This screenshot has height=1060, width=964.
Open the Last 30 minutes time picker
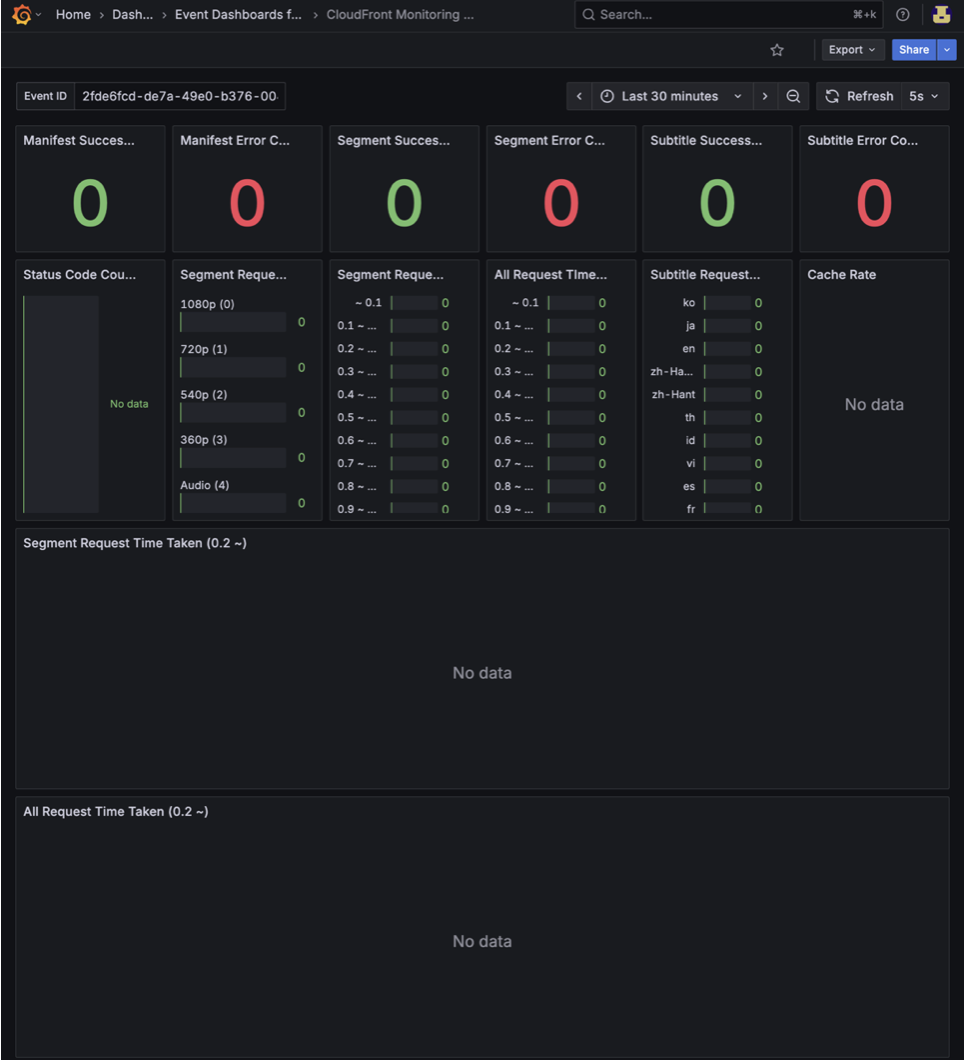(x=671, y=96)
